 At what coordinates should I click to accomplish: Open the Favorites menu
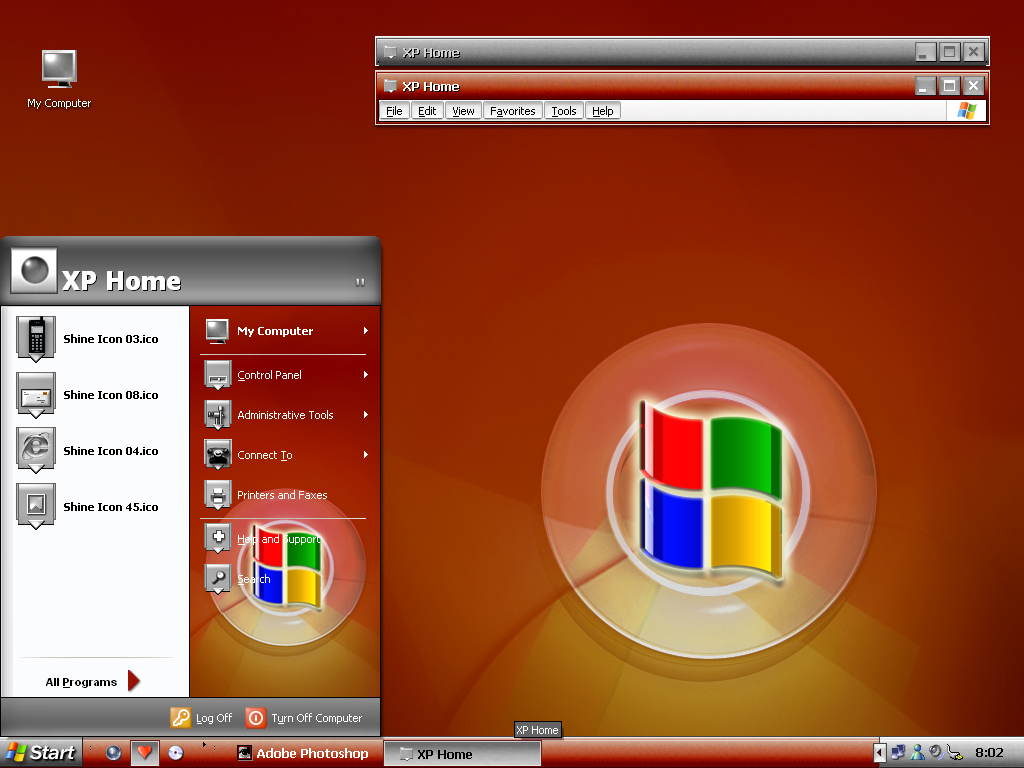click(x=513, y=111)
